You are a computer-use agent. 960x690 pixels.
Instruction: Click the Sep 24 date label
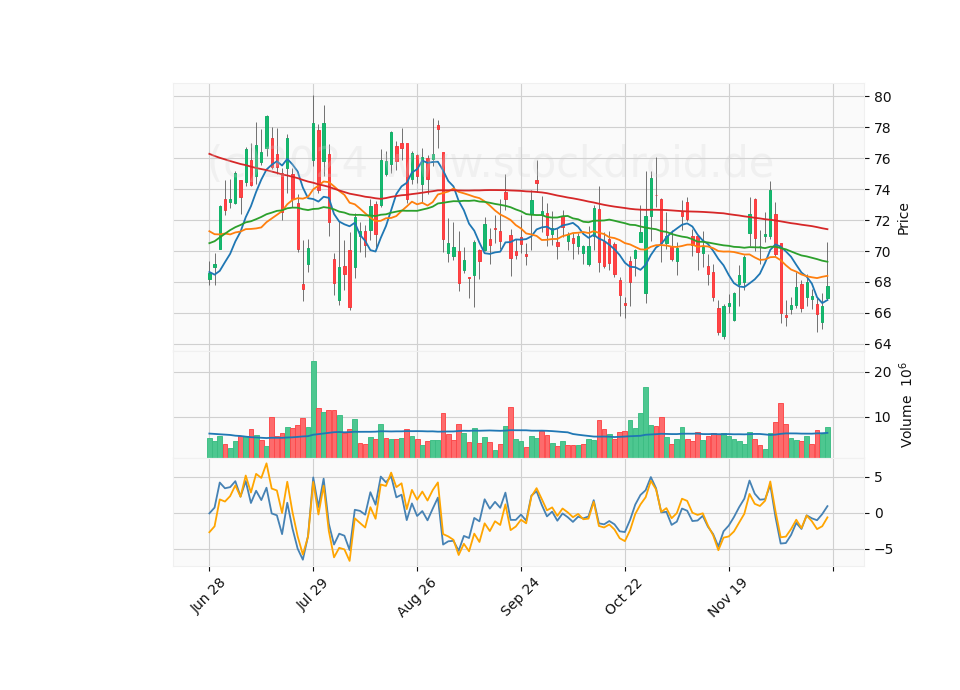point(519,596)
